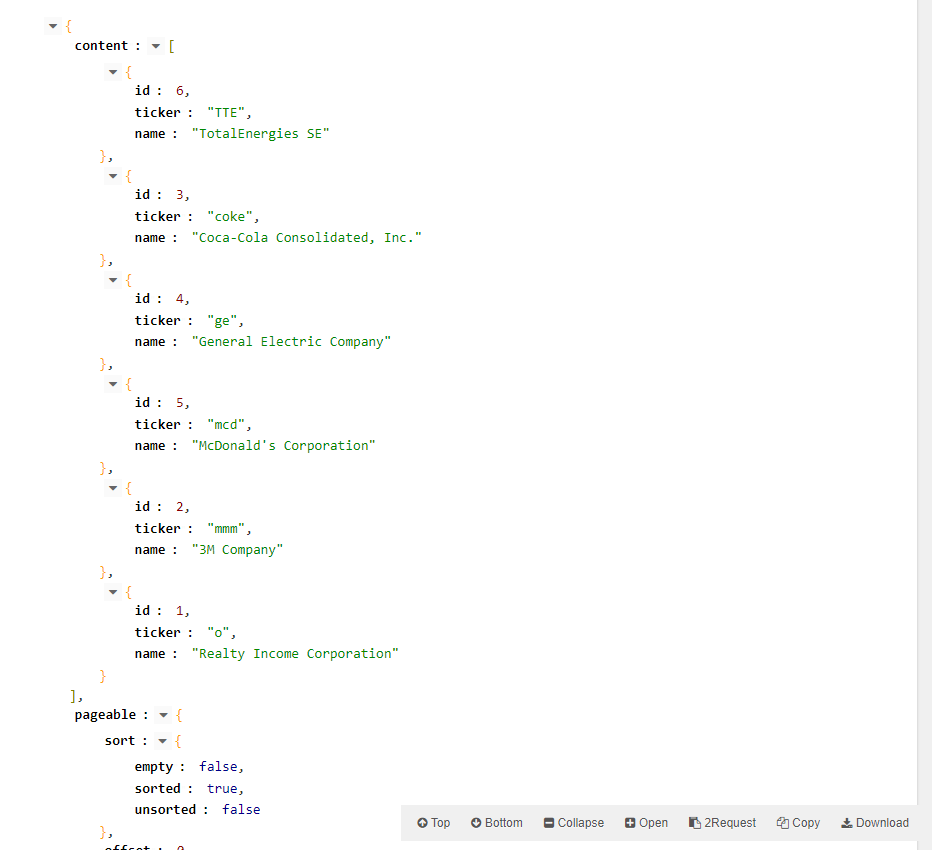Click the id value 1
The image size is (932, 850).
[180, 611]
